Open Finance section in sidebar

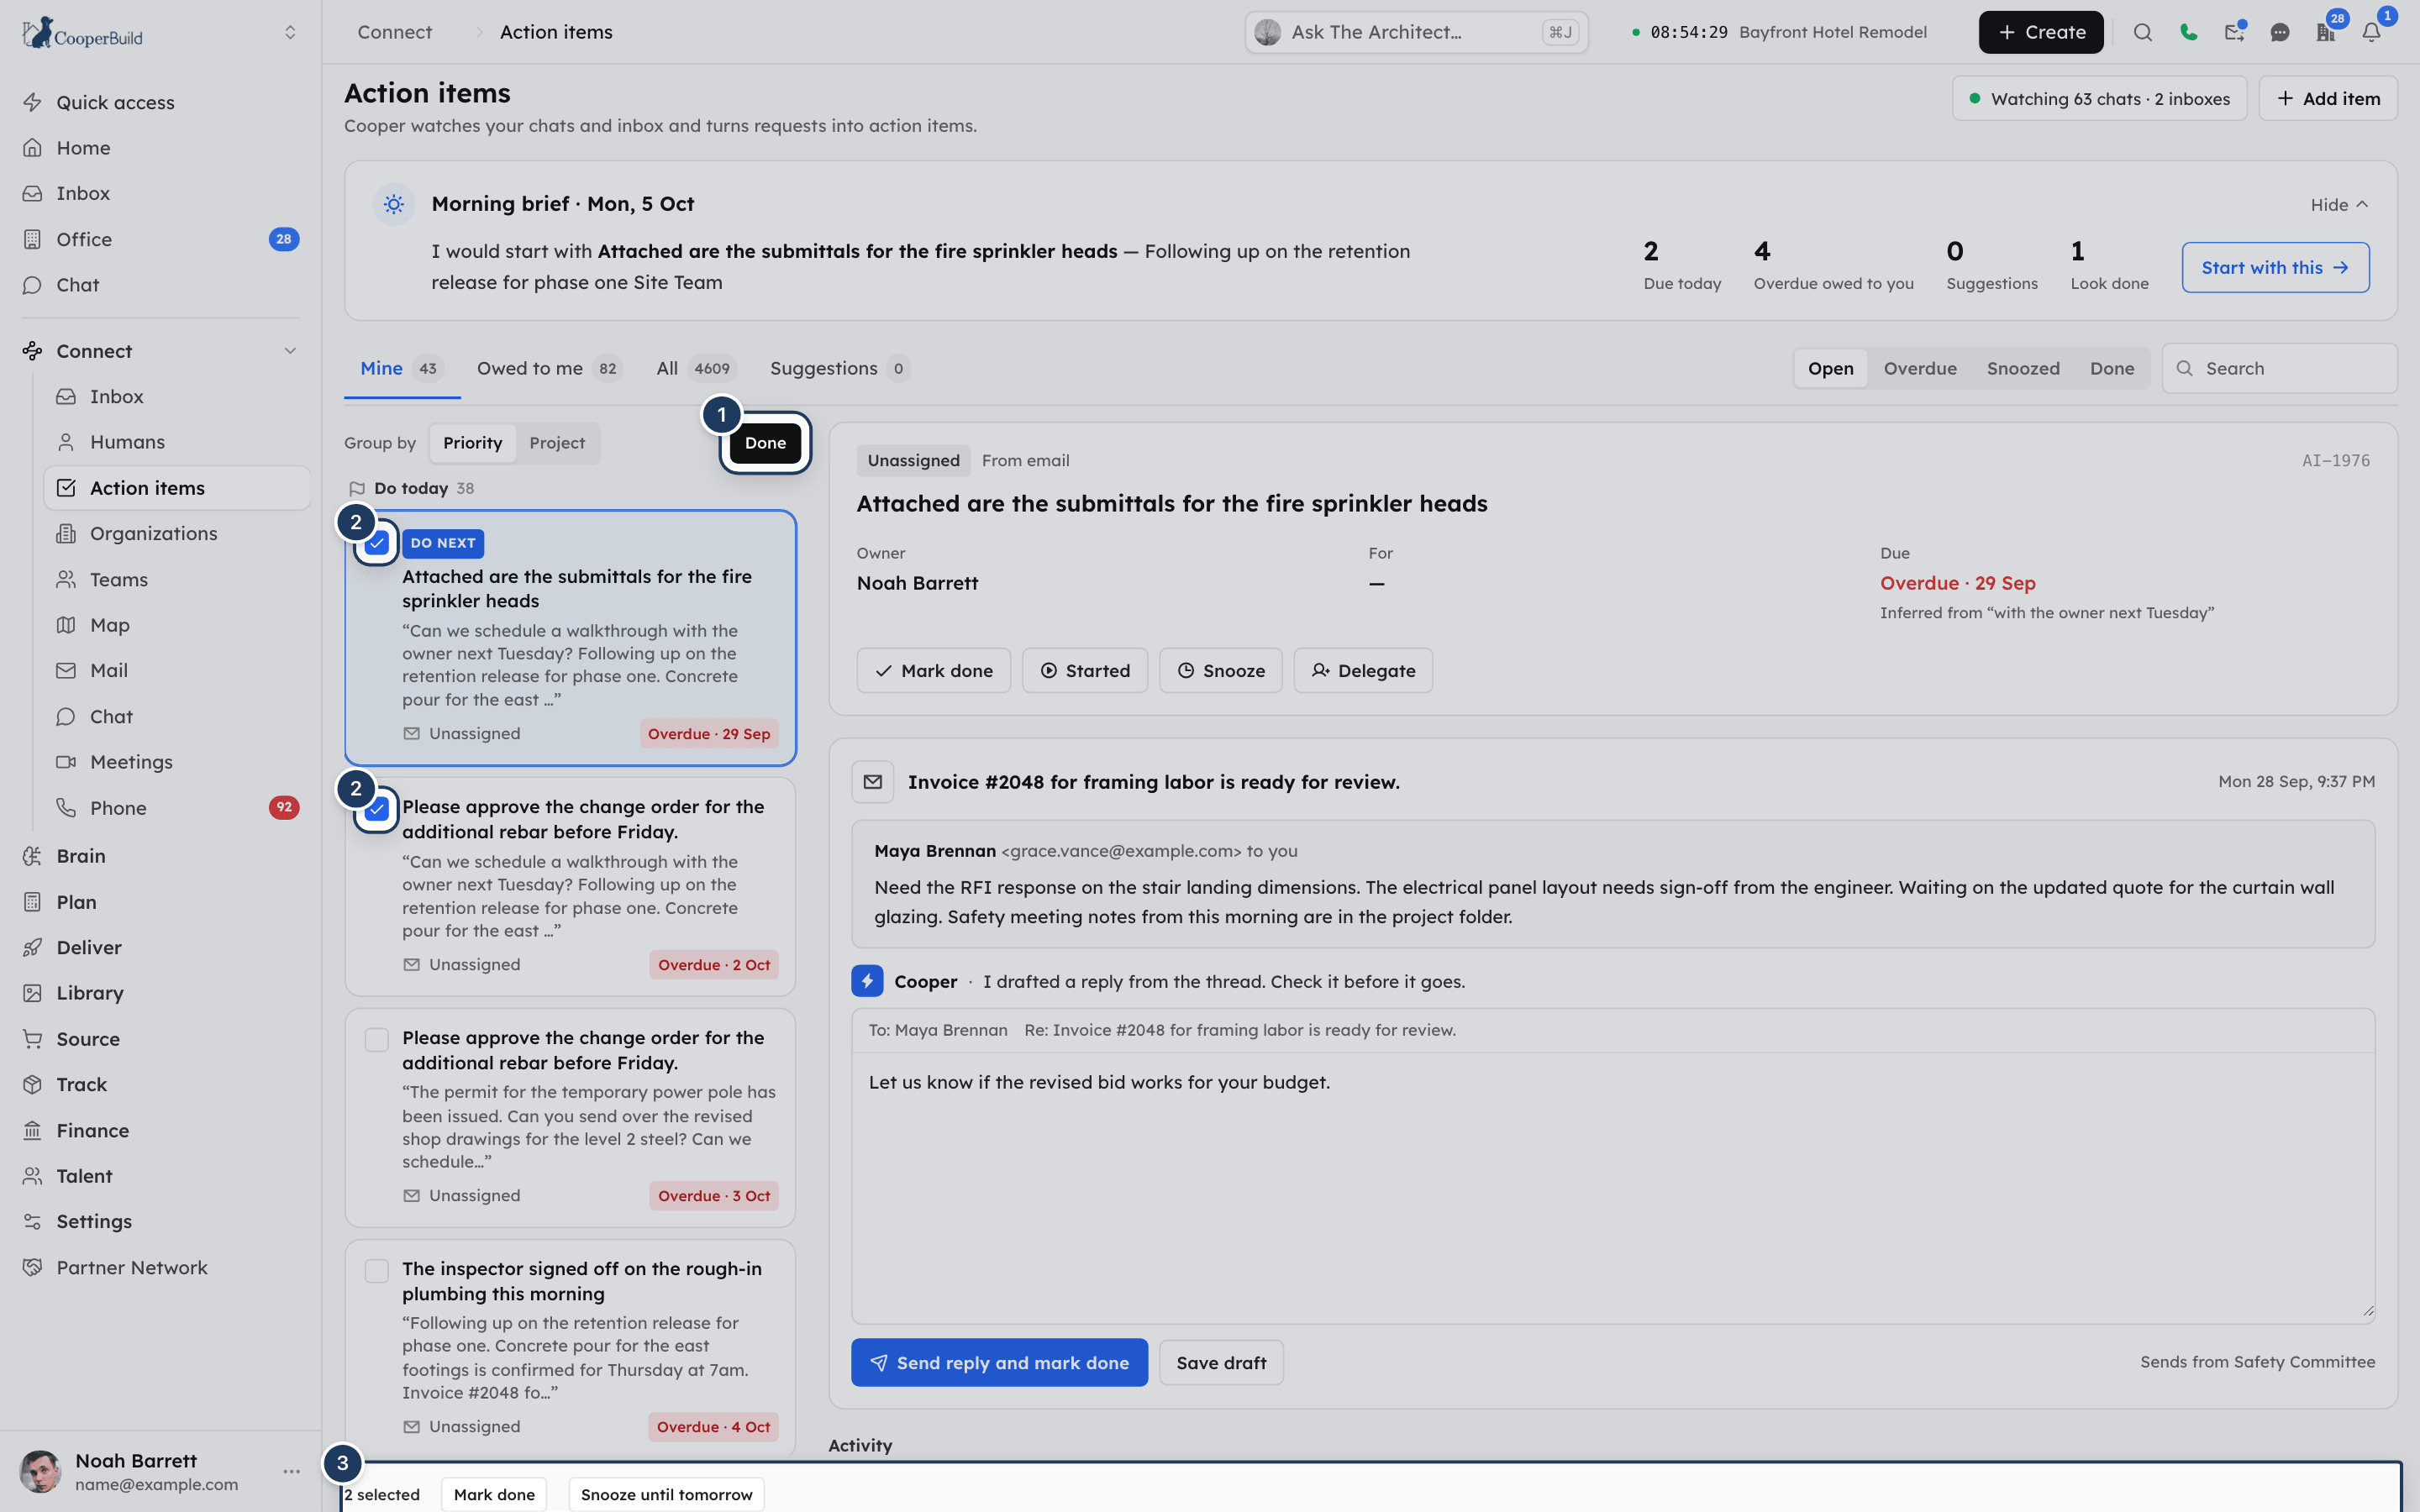(x=93, y=1130)
